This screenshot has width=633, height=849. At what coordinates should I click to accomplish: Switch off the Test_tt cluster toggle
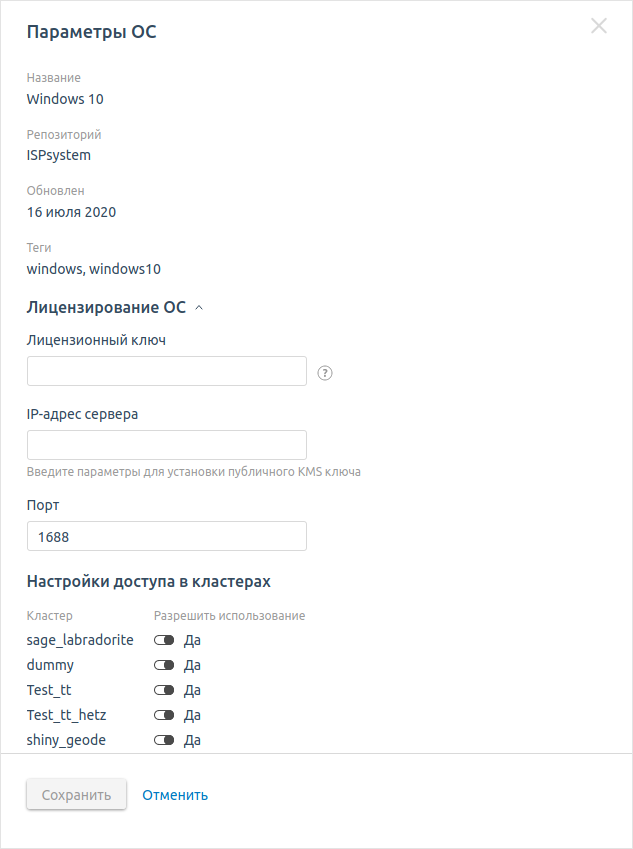tap(164, 690)
